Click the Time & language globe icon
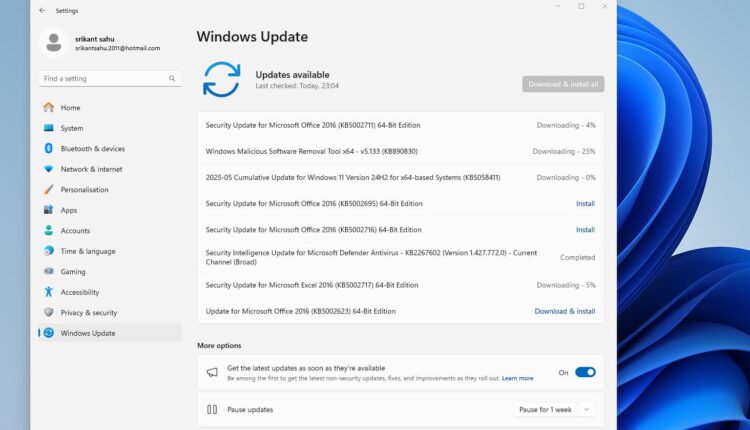 (48, 251)
